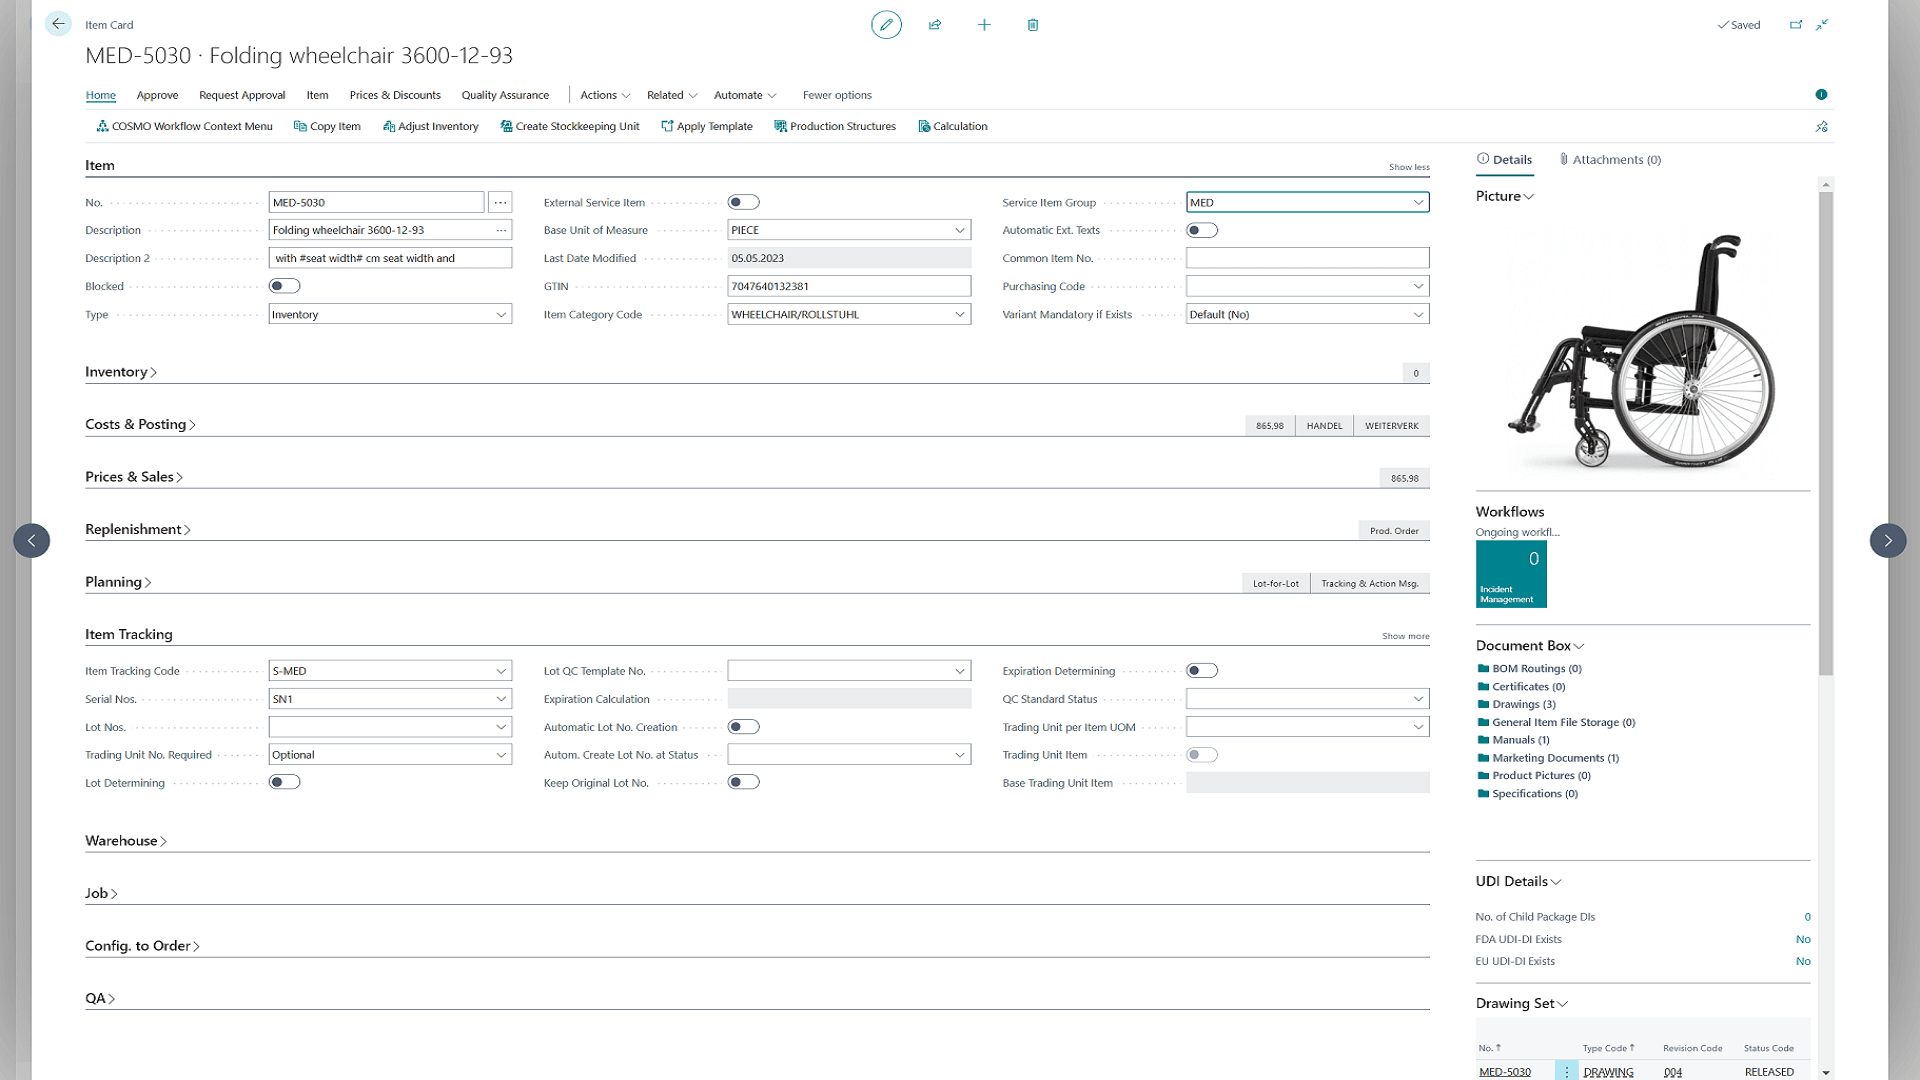Collapse the page with shrink icon
1920x1080 pixels.
coord(1822,25)
